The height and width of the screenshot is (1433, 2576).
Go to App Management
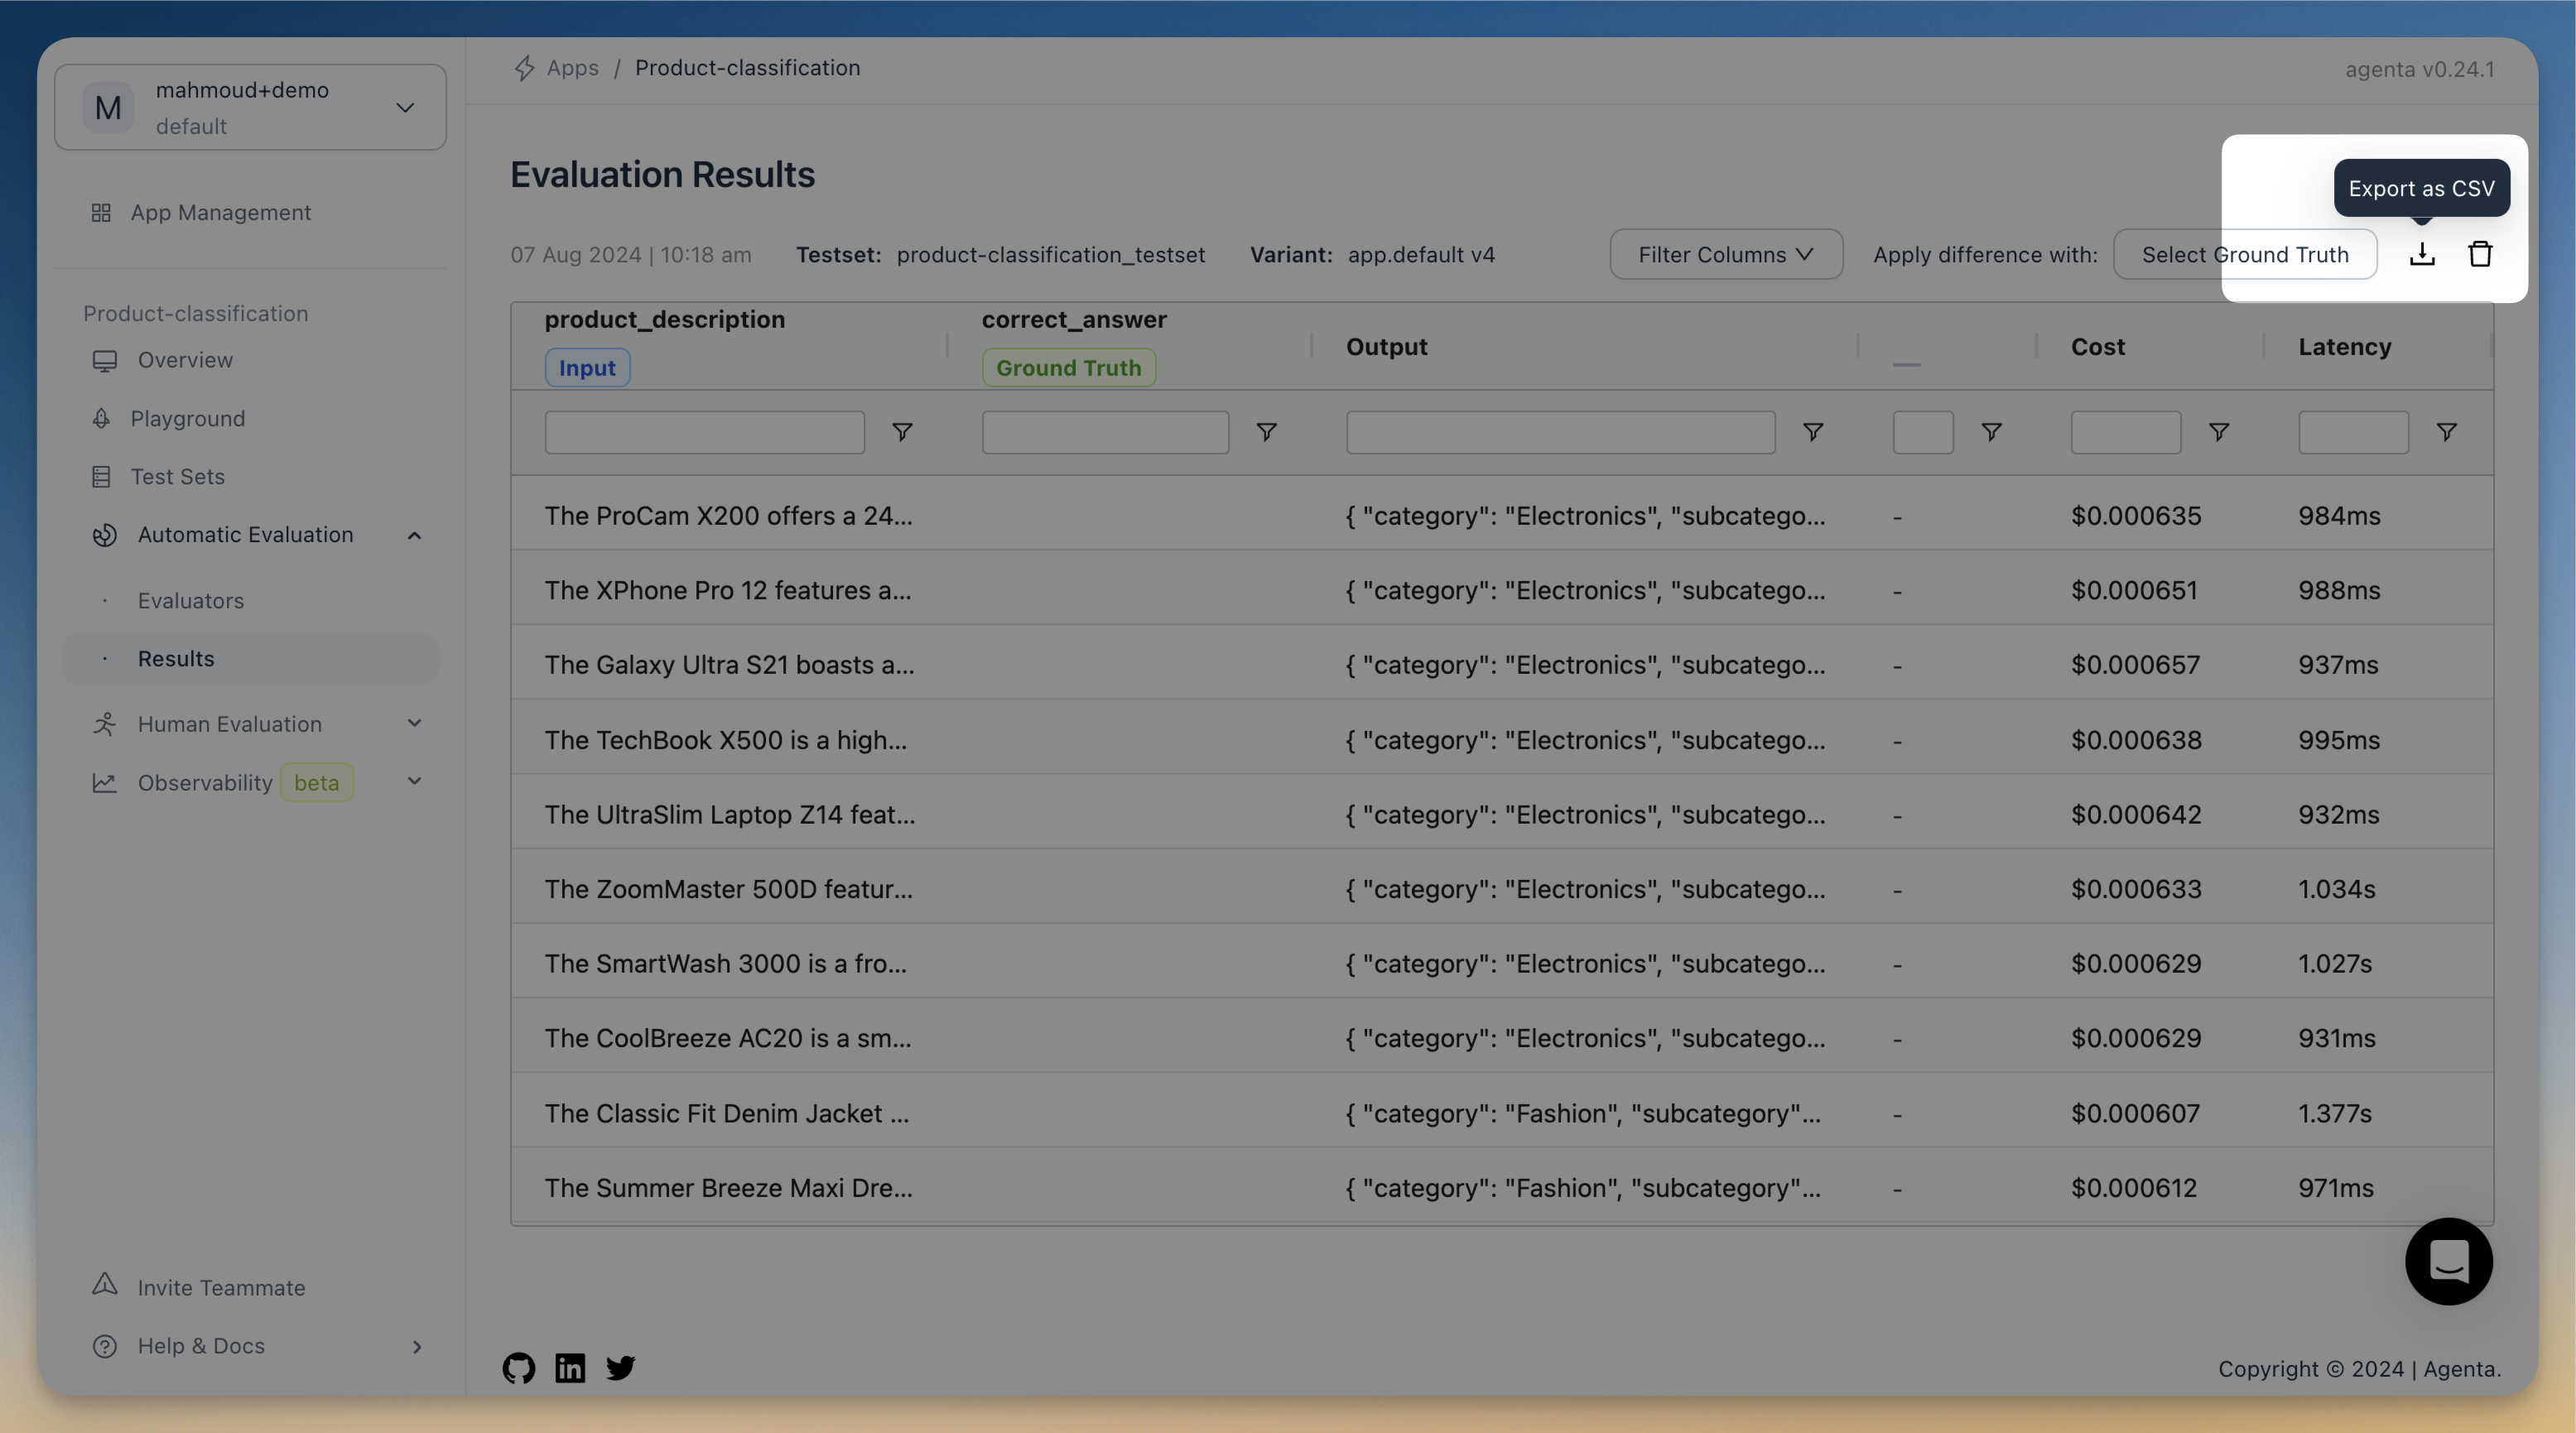220,213
